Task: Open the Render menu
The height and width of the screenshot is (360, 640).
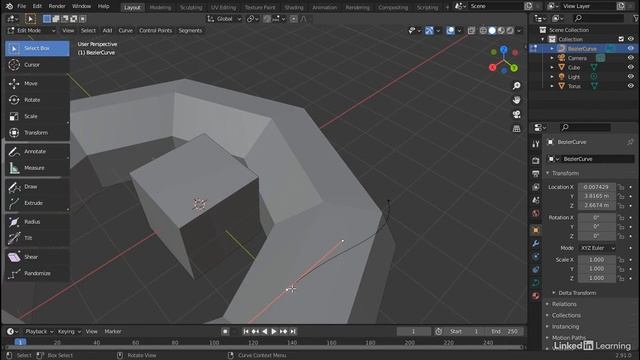Action: 57,7
